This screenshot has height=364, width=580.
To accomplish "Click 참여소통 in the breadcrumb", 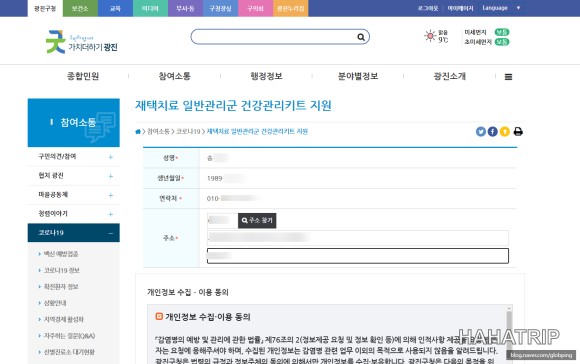I will click(158, 131).
